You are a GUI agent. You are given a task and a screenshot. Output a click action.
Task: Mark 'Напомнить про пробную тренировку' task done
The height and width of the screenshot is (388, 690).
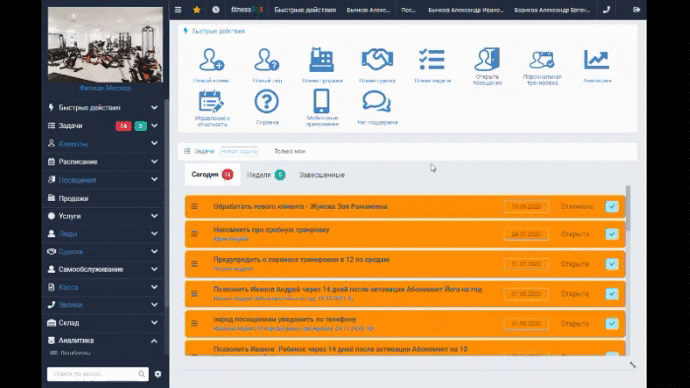[612, 234]
